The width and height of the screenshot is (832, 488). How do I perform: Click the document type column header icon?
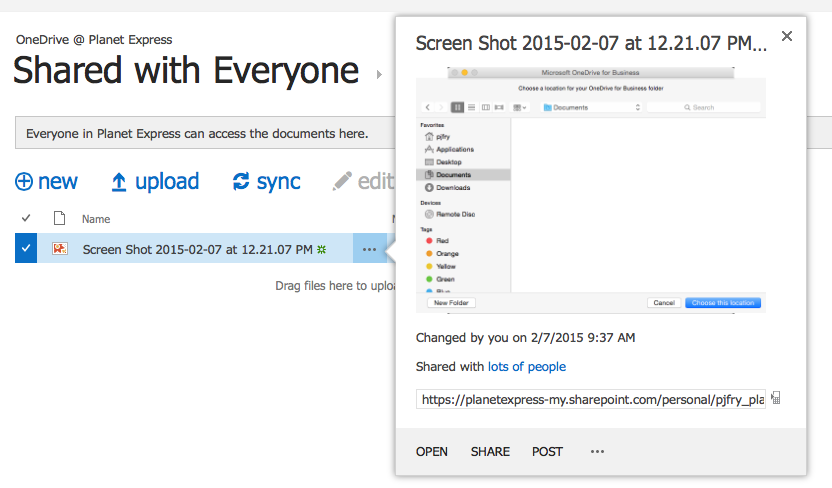tap(59, 218)
